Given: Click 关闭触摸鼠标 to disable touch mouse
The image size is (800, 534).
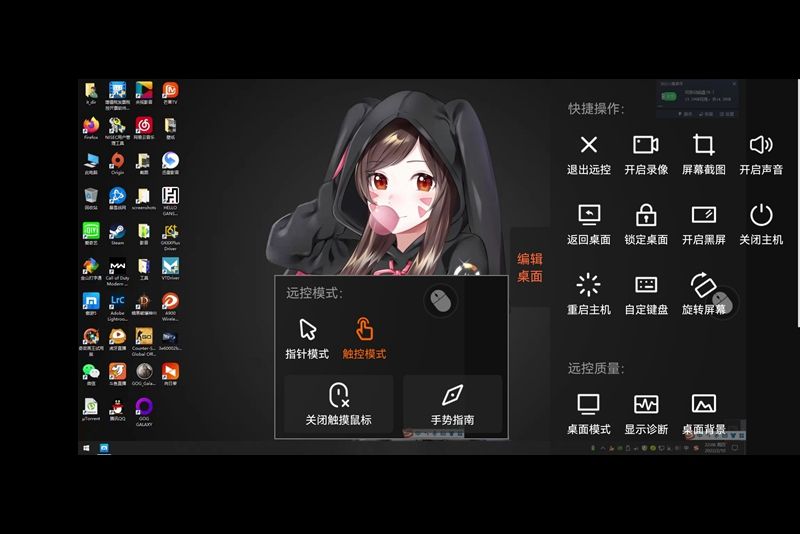Looking at the screenshot, I should click(339, 404).
